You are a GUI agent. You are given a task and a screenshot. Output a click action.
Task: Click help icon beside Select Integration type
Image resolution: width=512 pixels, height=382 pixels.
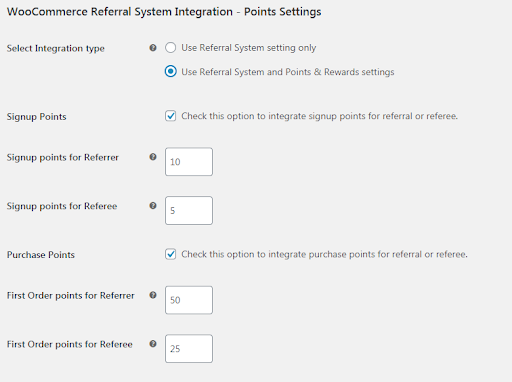[153, 48]
